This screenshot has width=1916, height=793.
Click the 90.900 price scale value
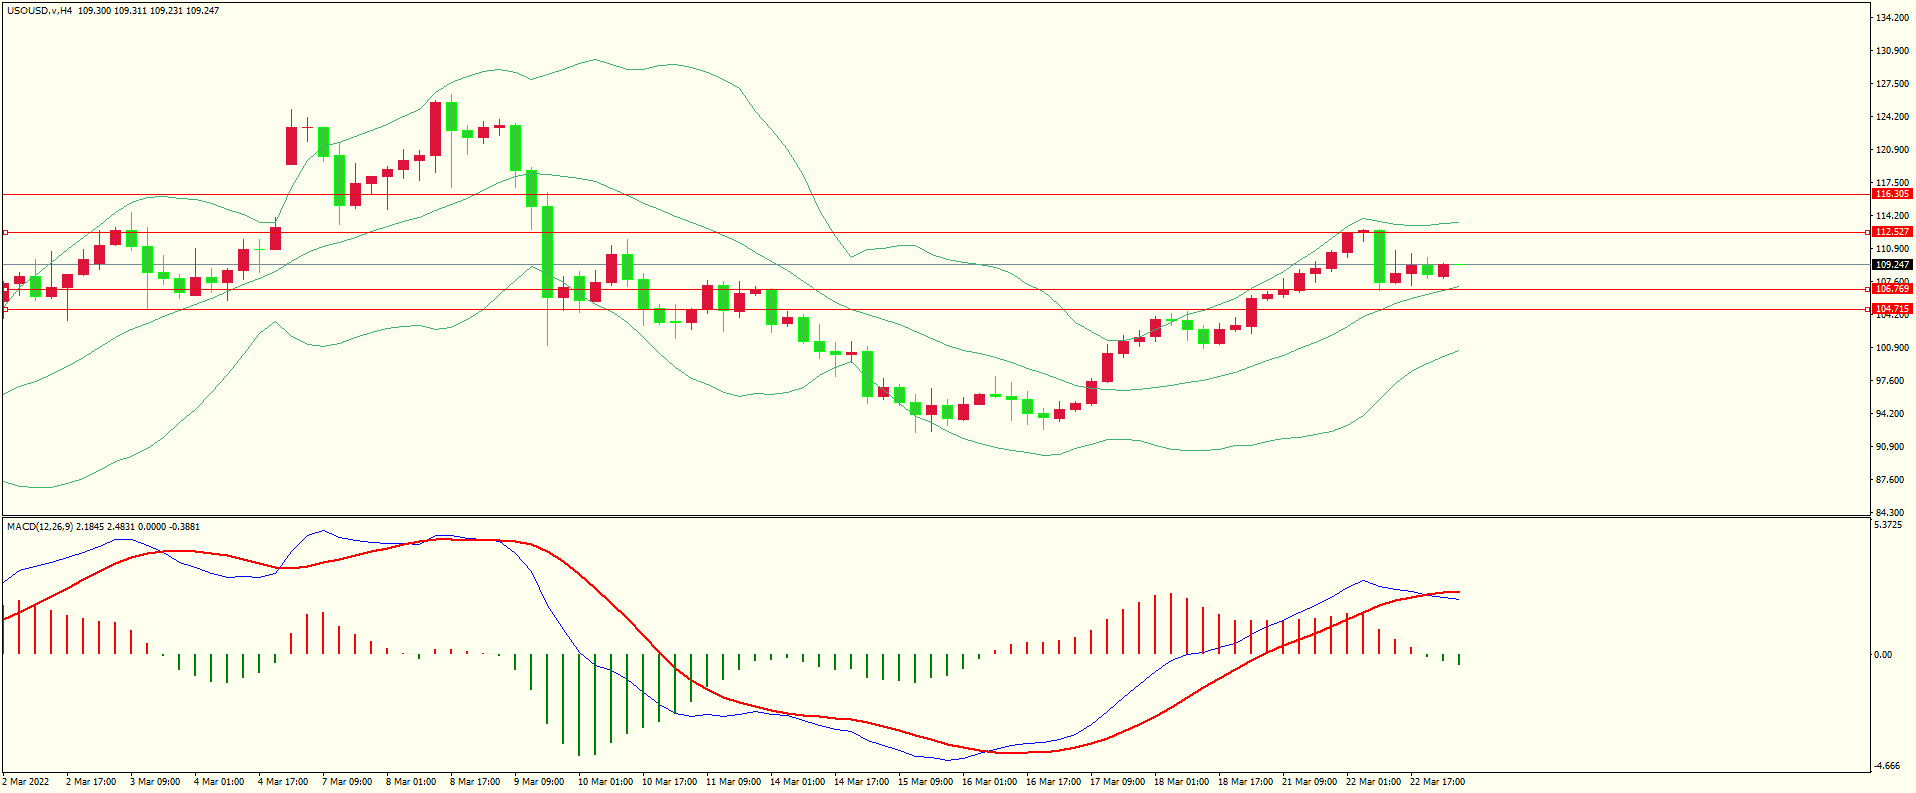tap(1890, 447)
